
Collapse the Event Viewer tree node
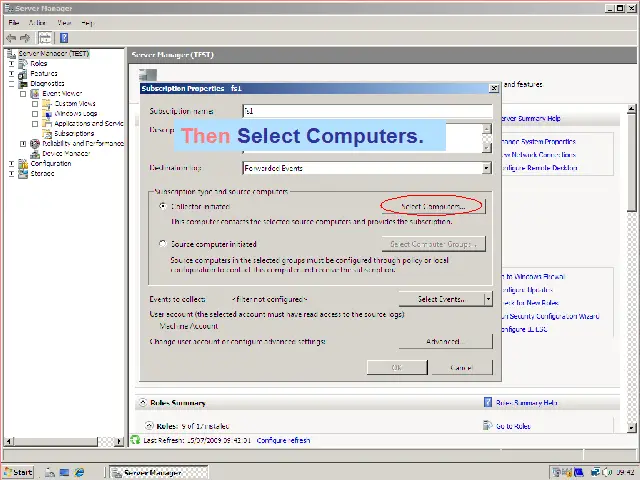[x=23, y=94]
